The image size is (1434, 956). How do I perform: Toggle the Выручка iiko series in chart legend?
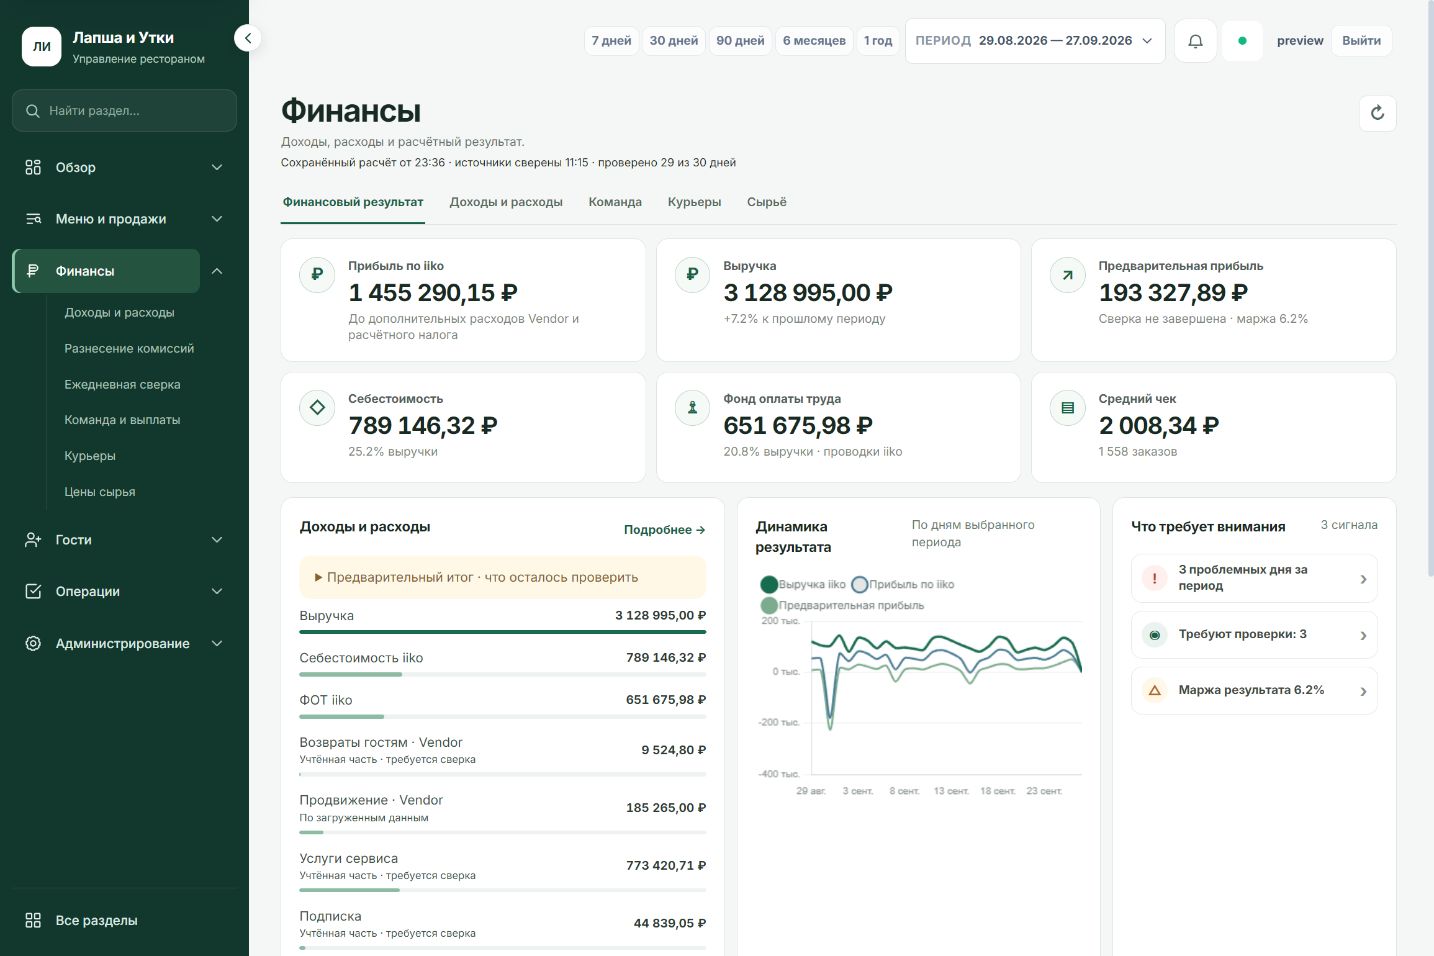(x=803, y=584)
